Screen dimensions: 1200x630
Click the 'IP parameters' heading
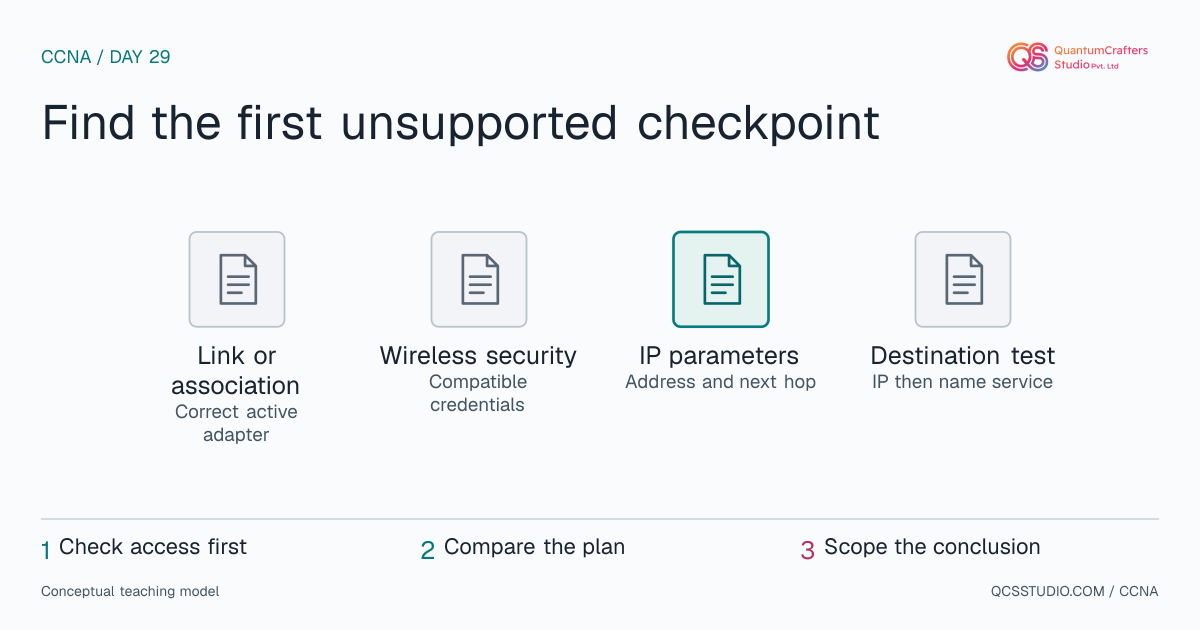(719, 356)
